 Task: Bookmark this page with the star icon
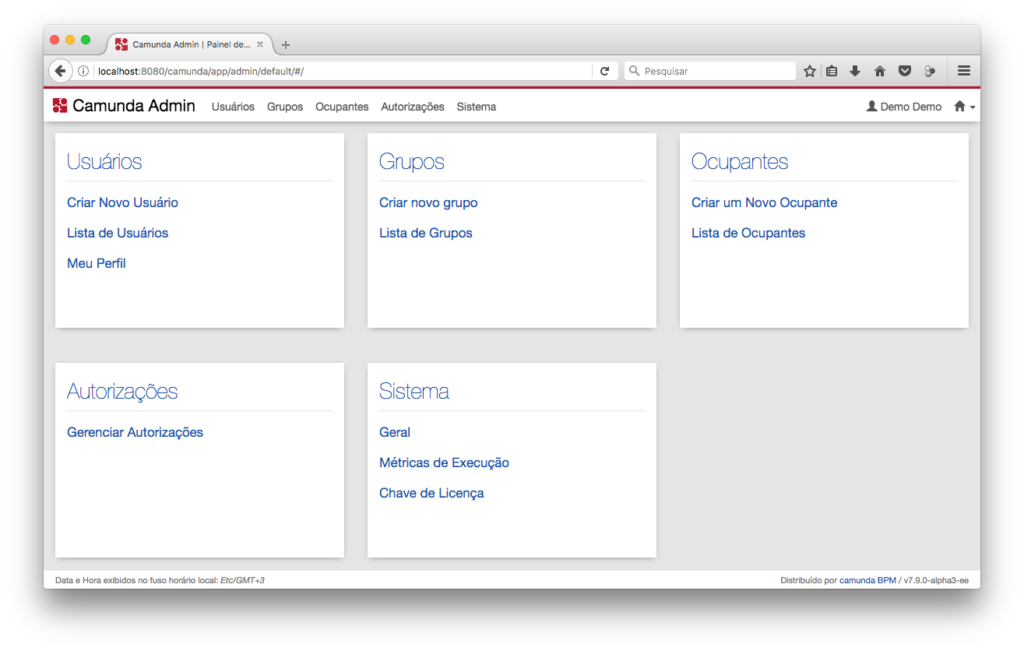tap(810, 71)
